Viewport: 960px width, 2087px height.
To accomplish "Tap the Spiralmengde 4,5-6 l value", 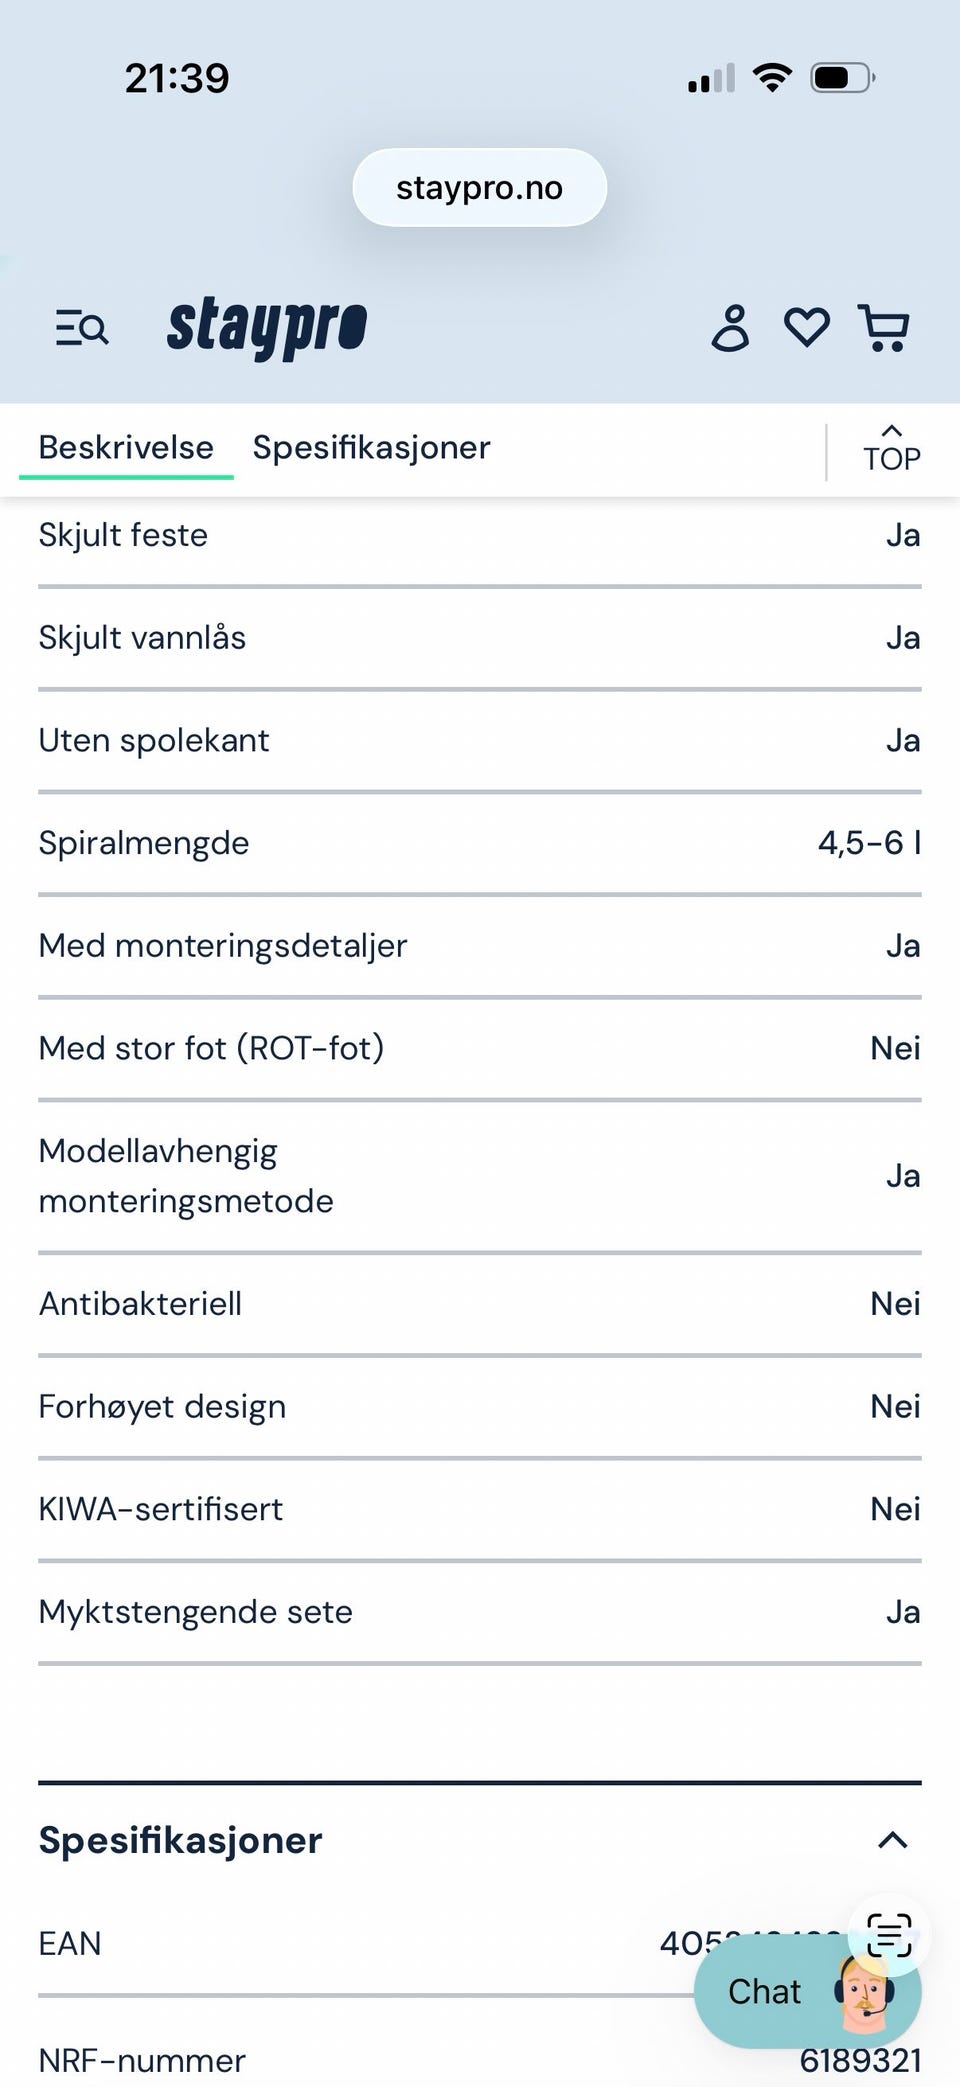I will [x=870, y=843].
